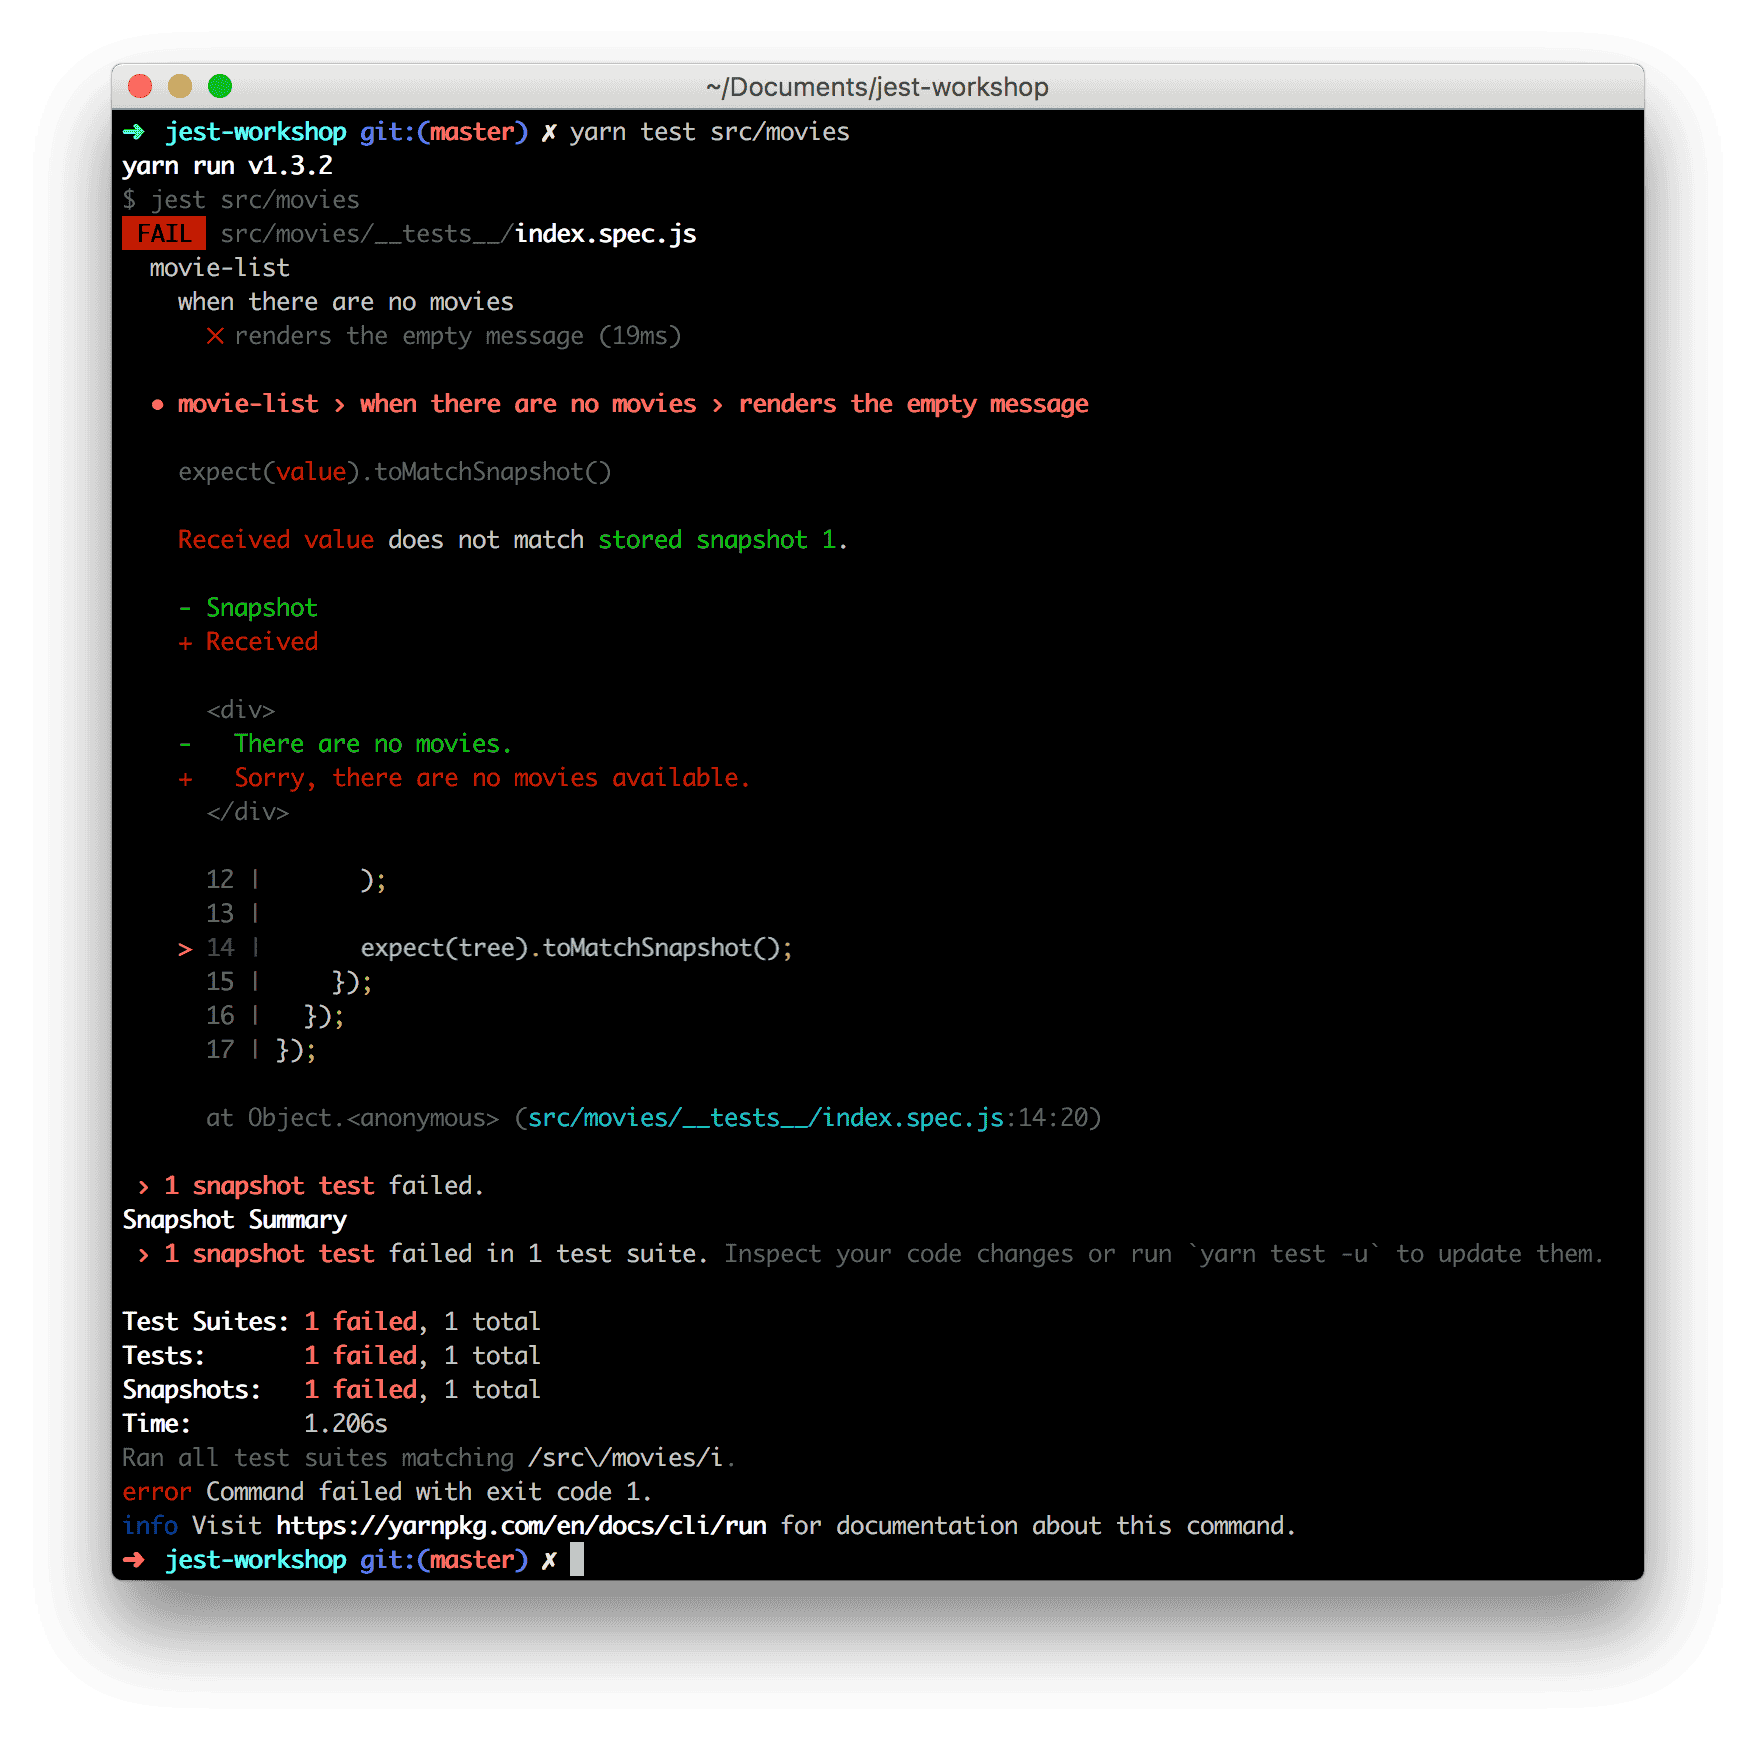Click green 'There are no movies.' line
The image size is (1756, 1740).
pyautogui.click(x=373, y=744)
